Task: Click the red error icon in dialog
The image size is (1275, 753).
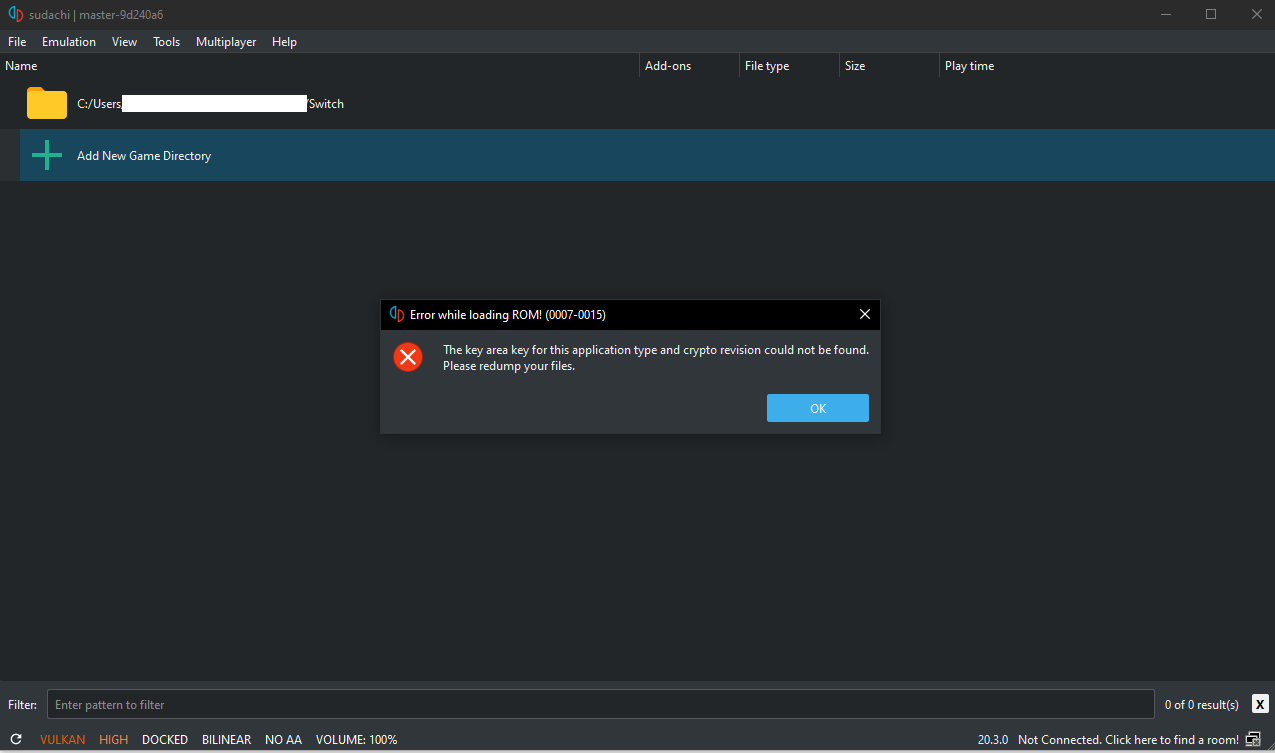Action: tap(408, 357)
